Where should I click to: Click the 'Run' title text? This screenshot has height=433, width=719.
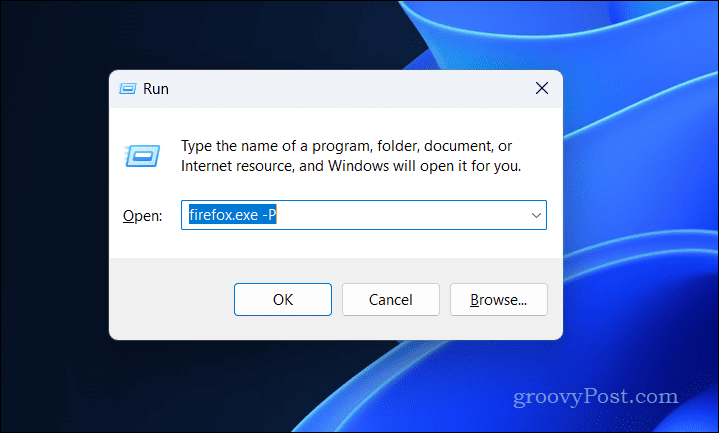click(x=155, y=89)
